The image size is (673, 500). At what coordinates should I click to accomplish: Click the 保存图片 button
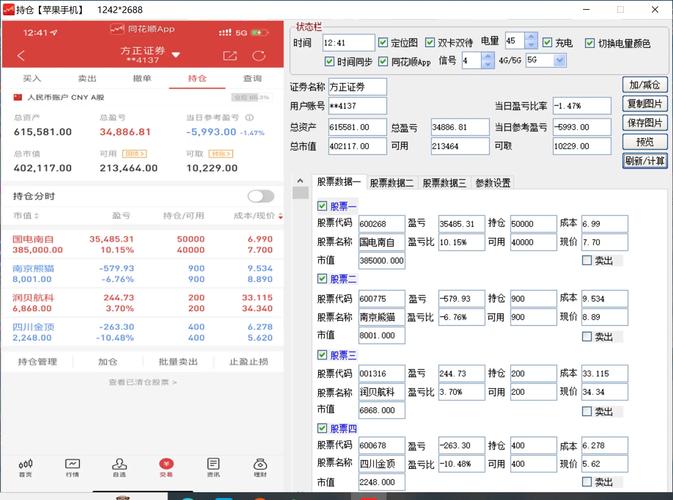645,123
